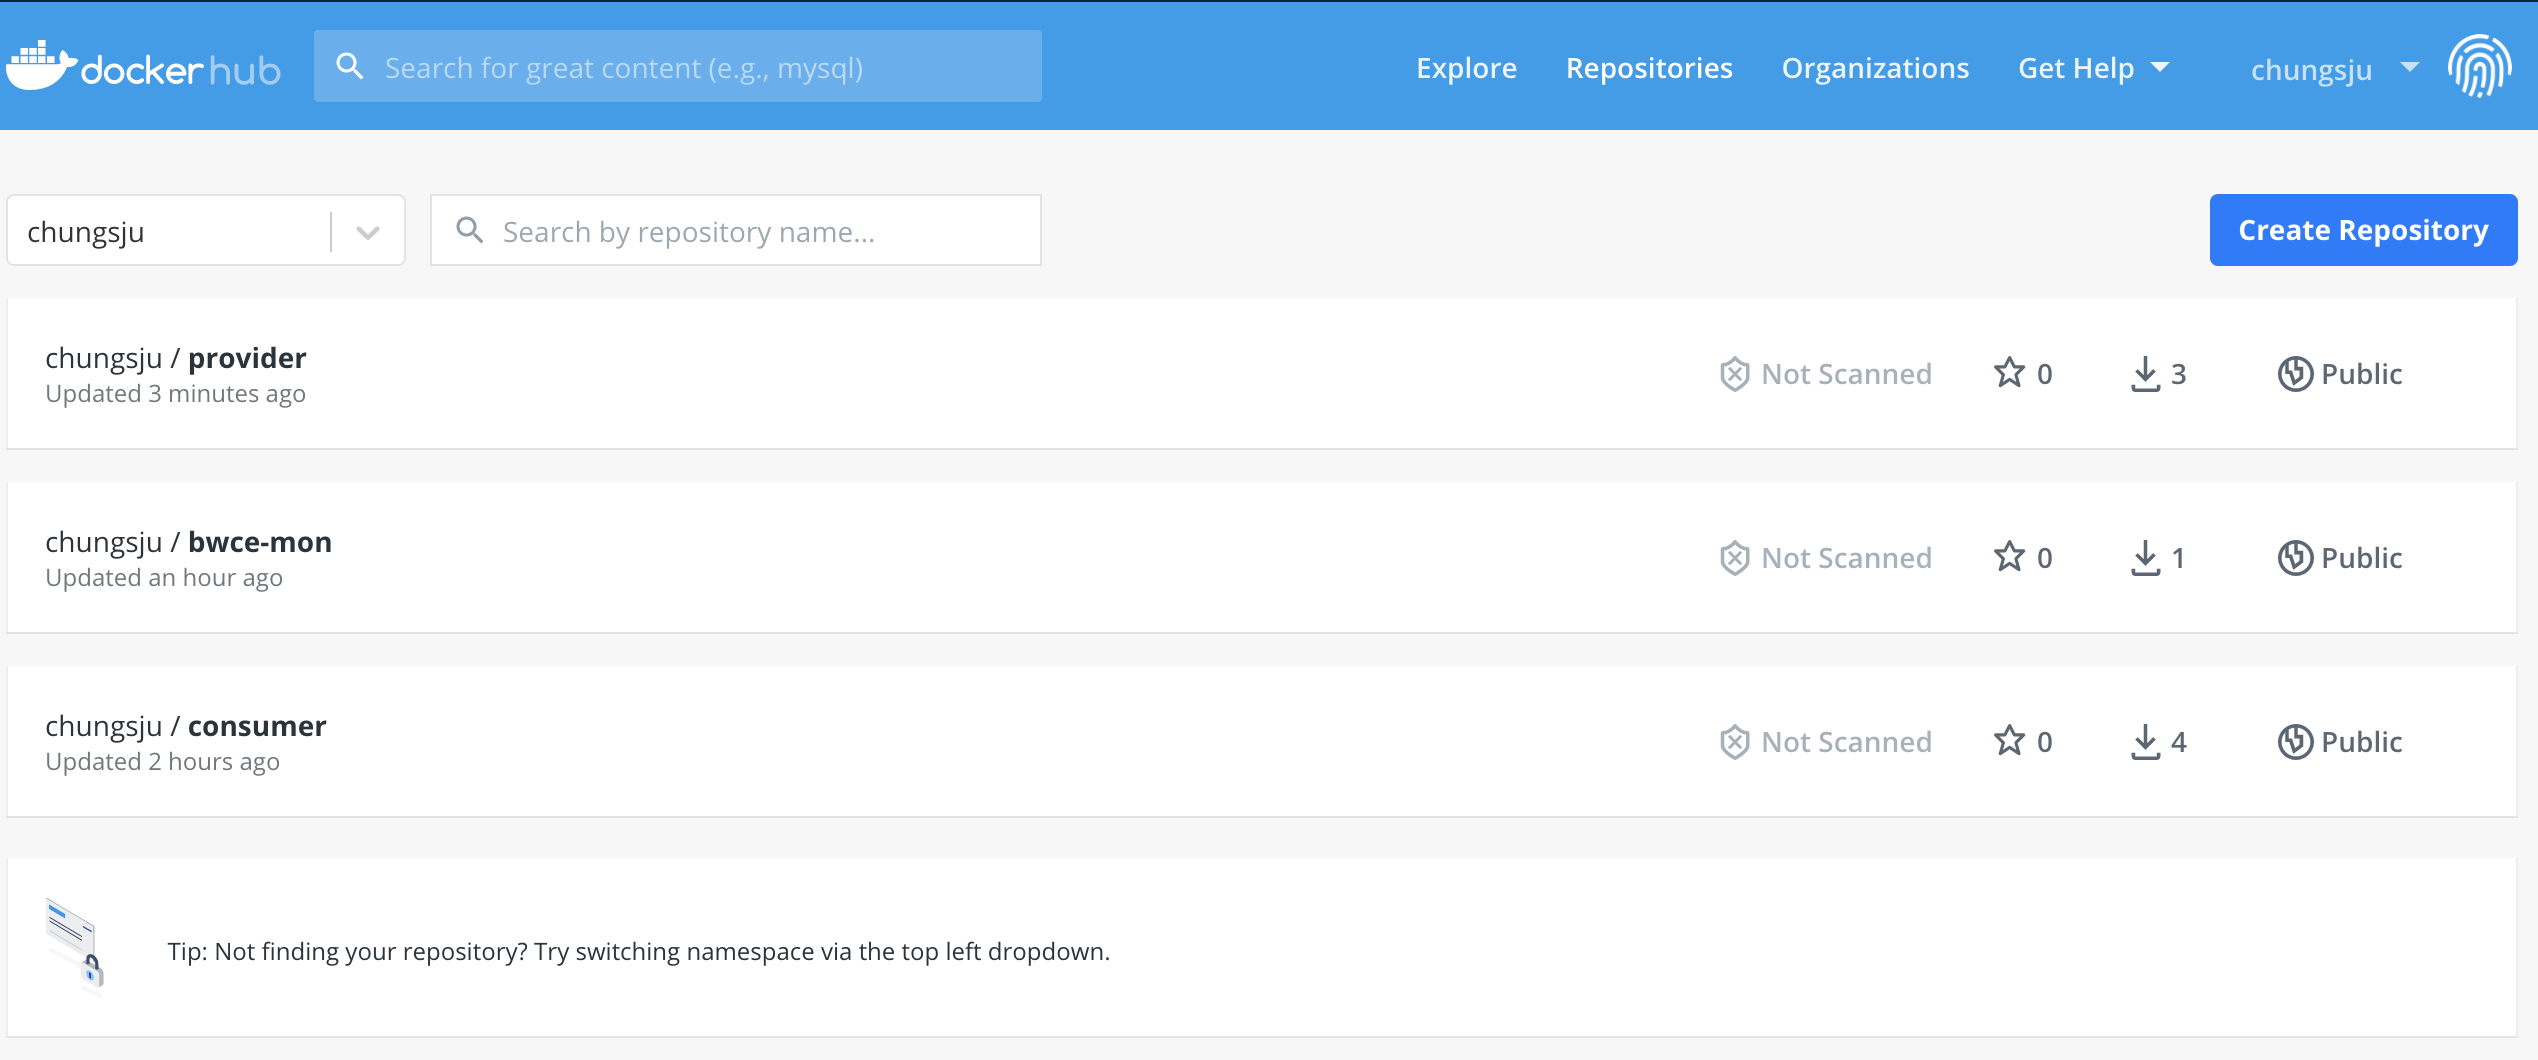Viewport: 2538px width, 1060px height.
Task: Click the fingerprint avatar icon
Action: point(2479,66)
